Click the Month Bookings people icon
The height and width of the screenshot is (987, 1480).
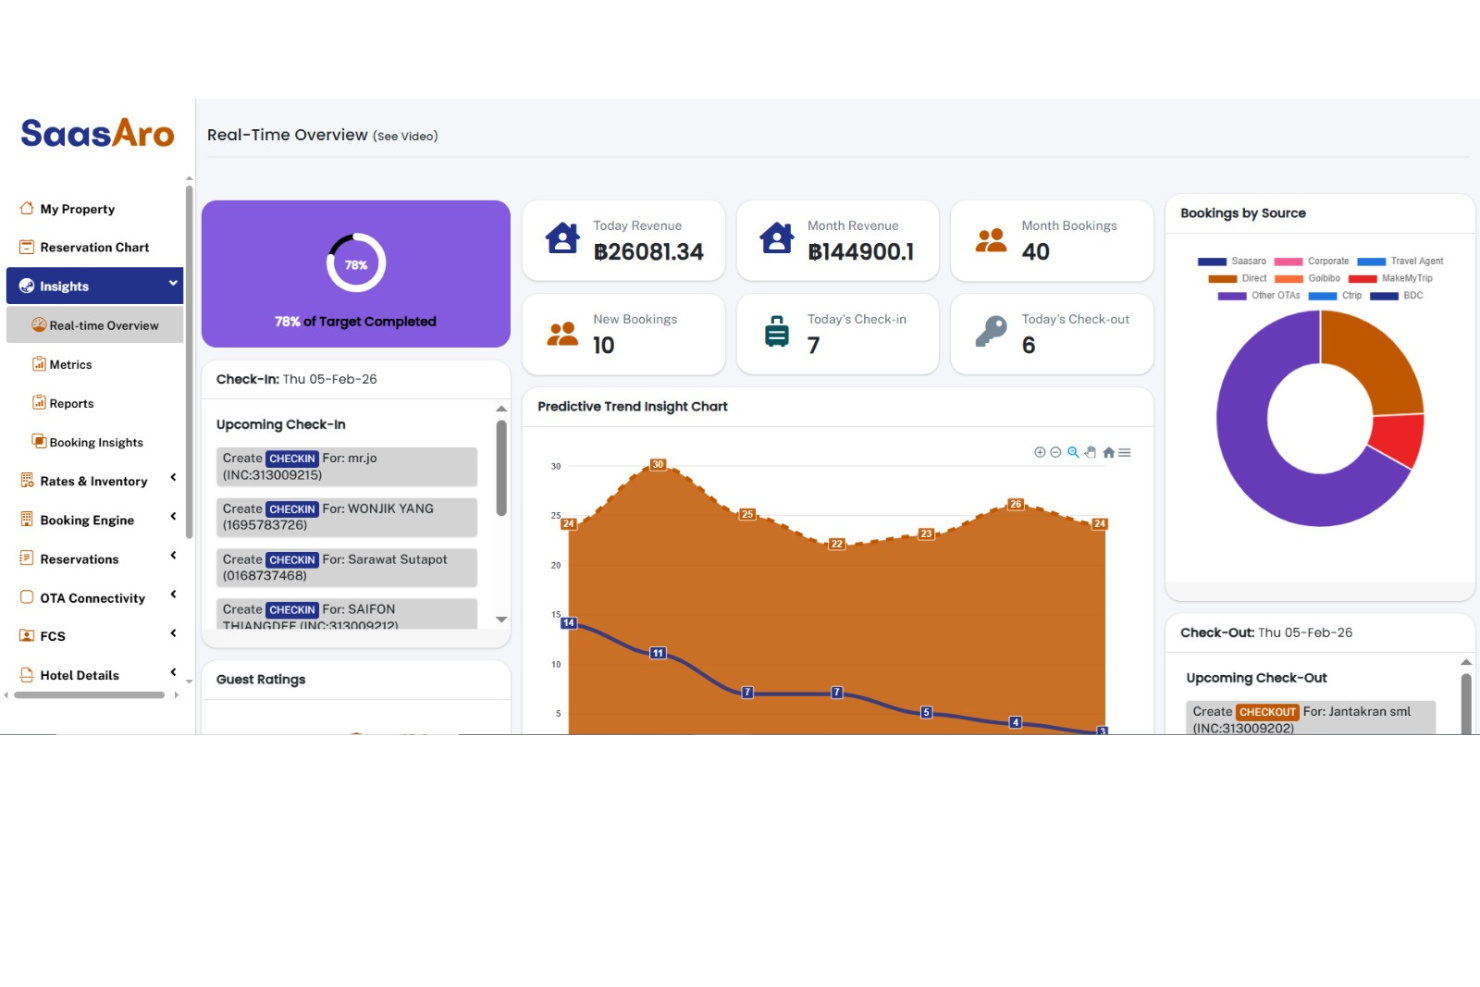pyautogui.click(x=991, y=240)
